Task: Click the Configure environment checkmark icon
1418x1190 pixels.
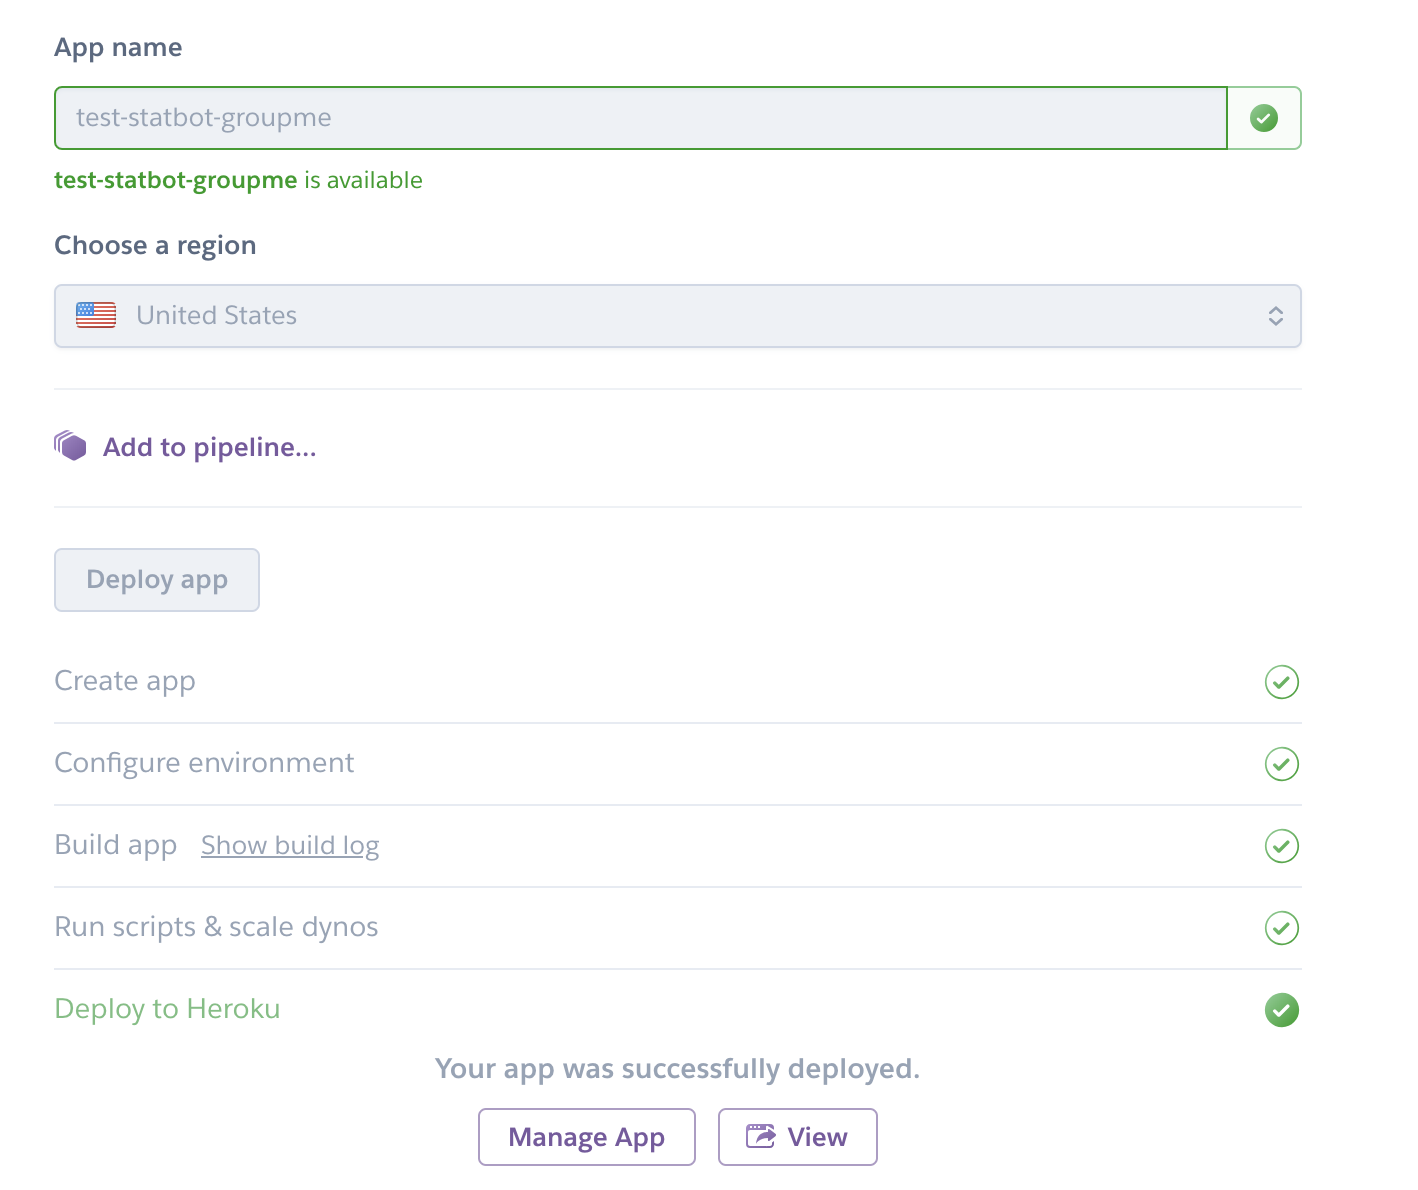Action: pyautogui.click(x=1281, y=764)
